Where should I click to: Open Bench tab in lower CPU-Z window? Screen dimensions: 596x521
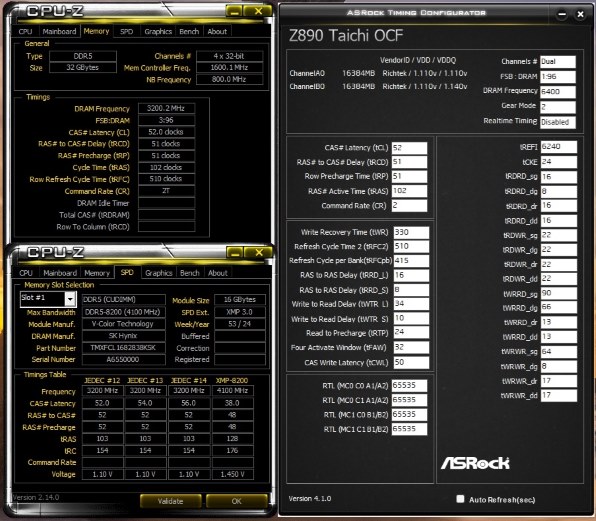[x=190, y=272]
